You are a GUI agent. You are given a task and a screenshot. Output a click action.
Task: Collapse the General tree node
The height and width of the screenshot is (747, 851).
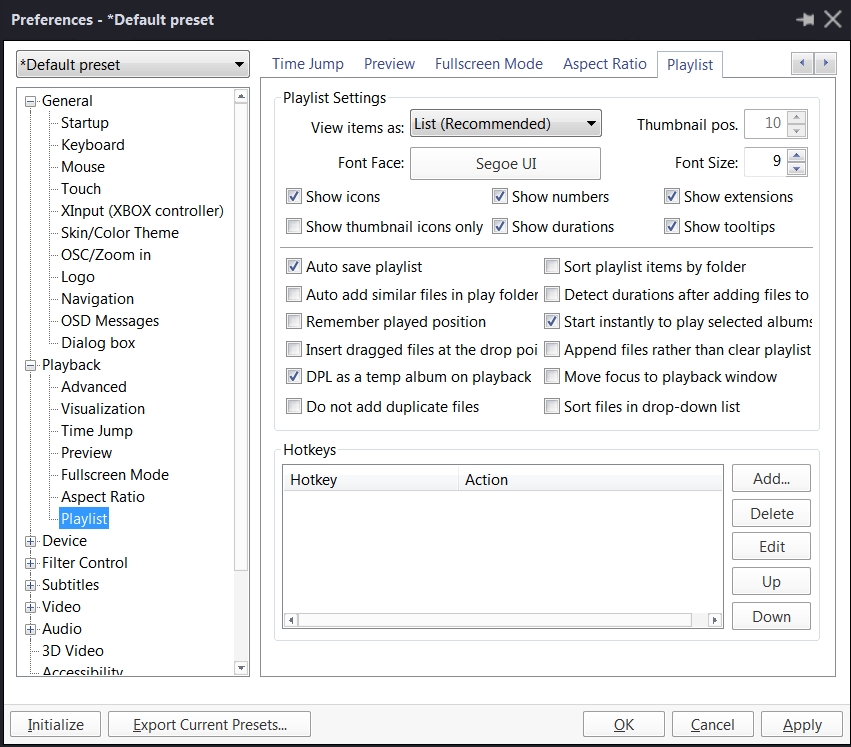pyautogui.click(x=30, y=101)
